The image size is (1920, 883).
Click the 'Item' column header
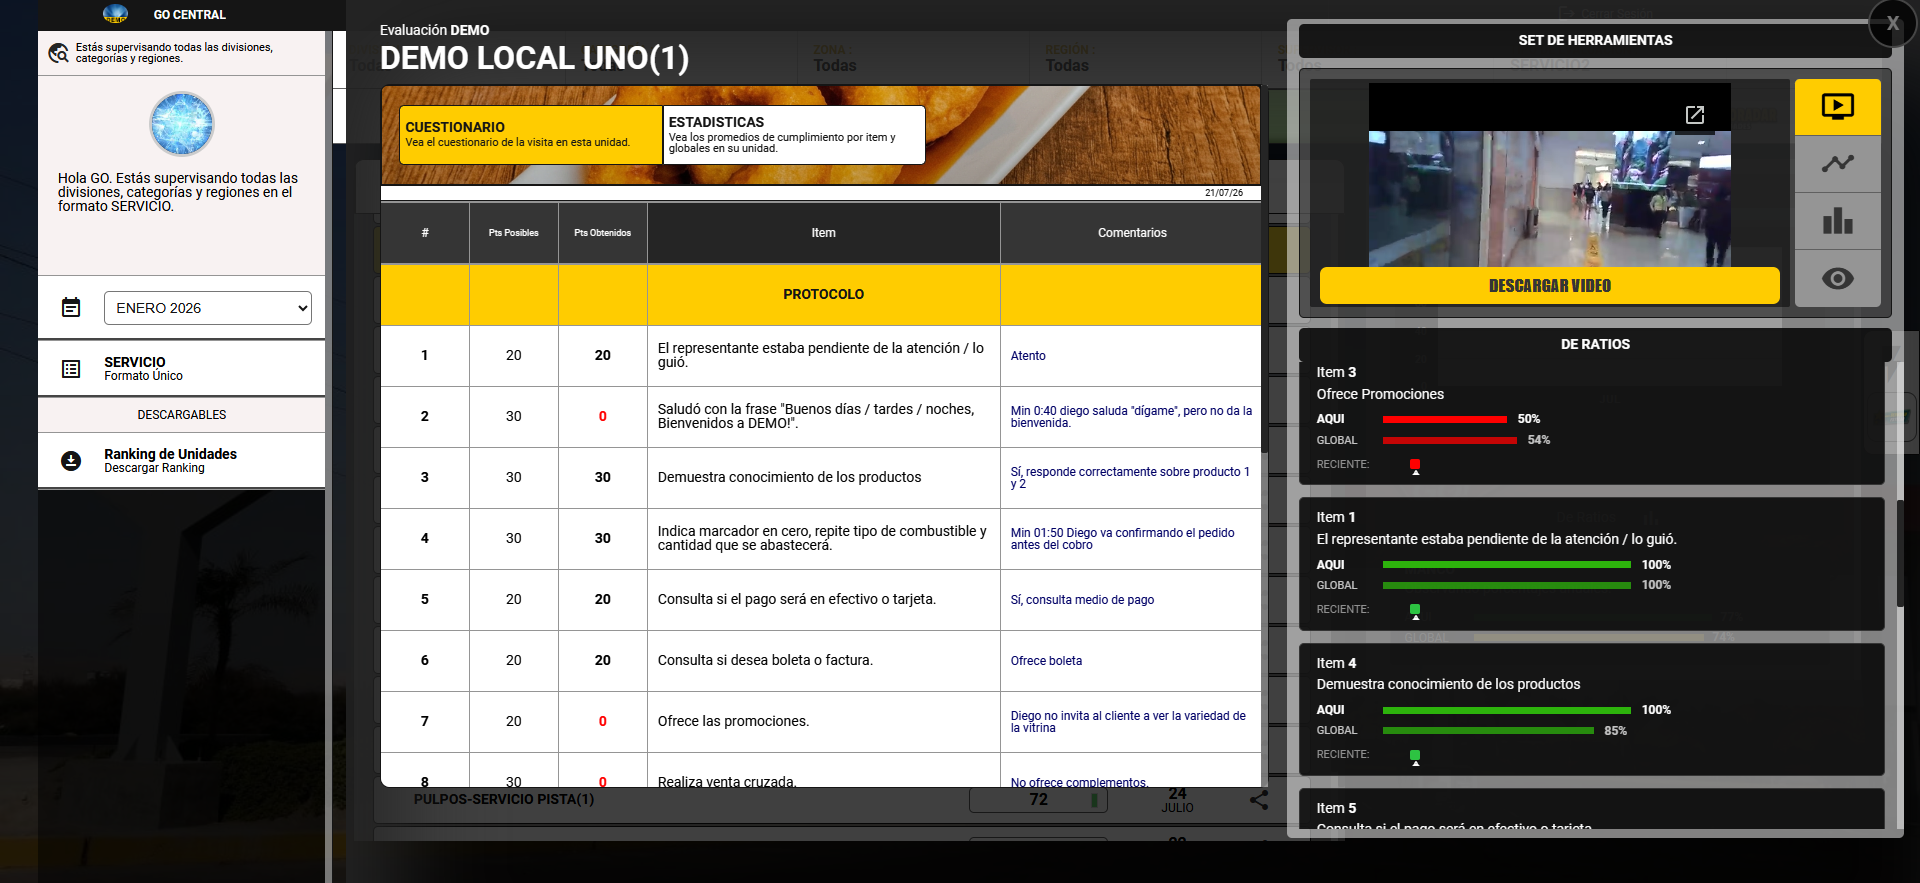[824, 233]
